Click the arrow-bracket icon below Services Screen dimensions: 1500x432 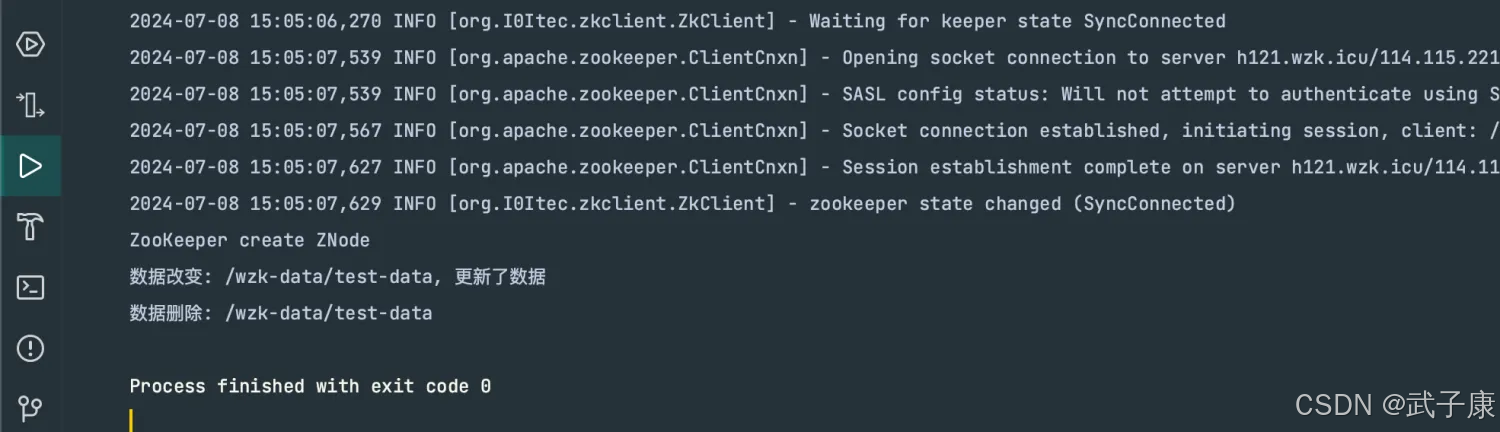[x=30, y=105]
